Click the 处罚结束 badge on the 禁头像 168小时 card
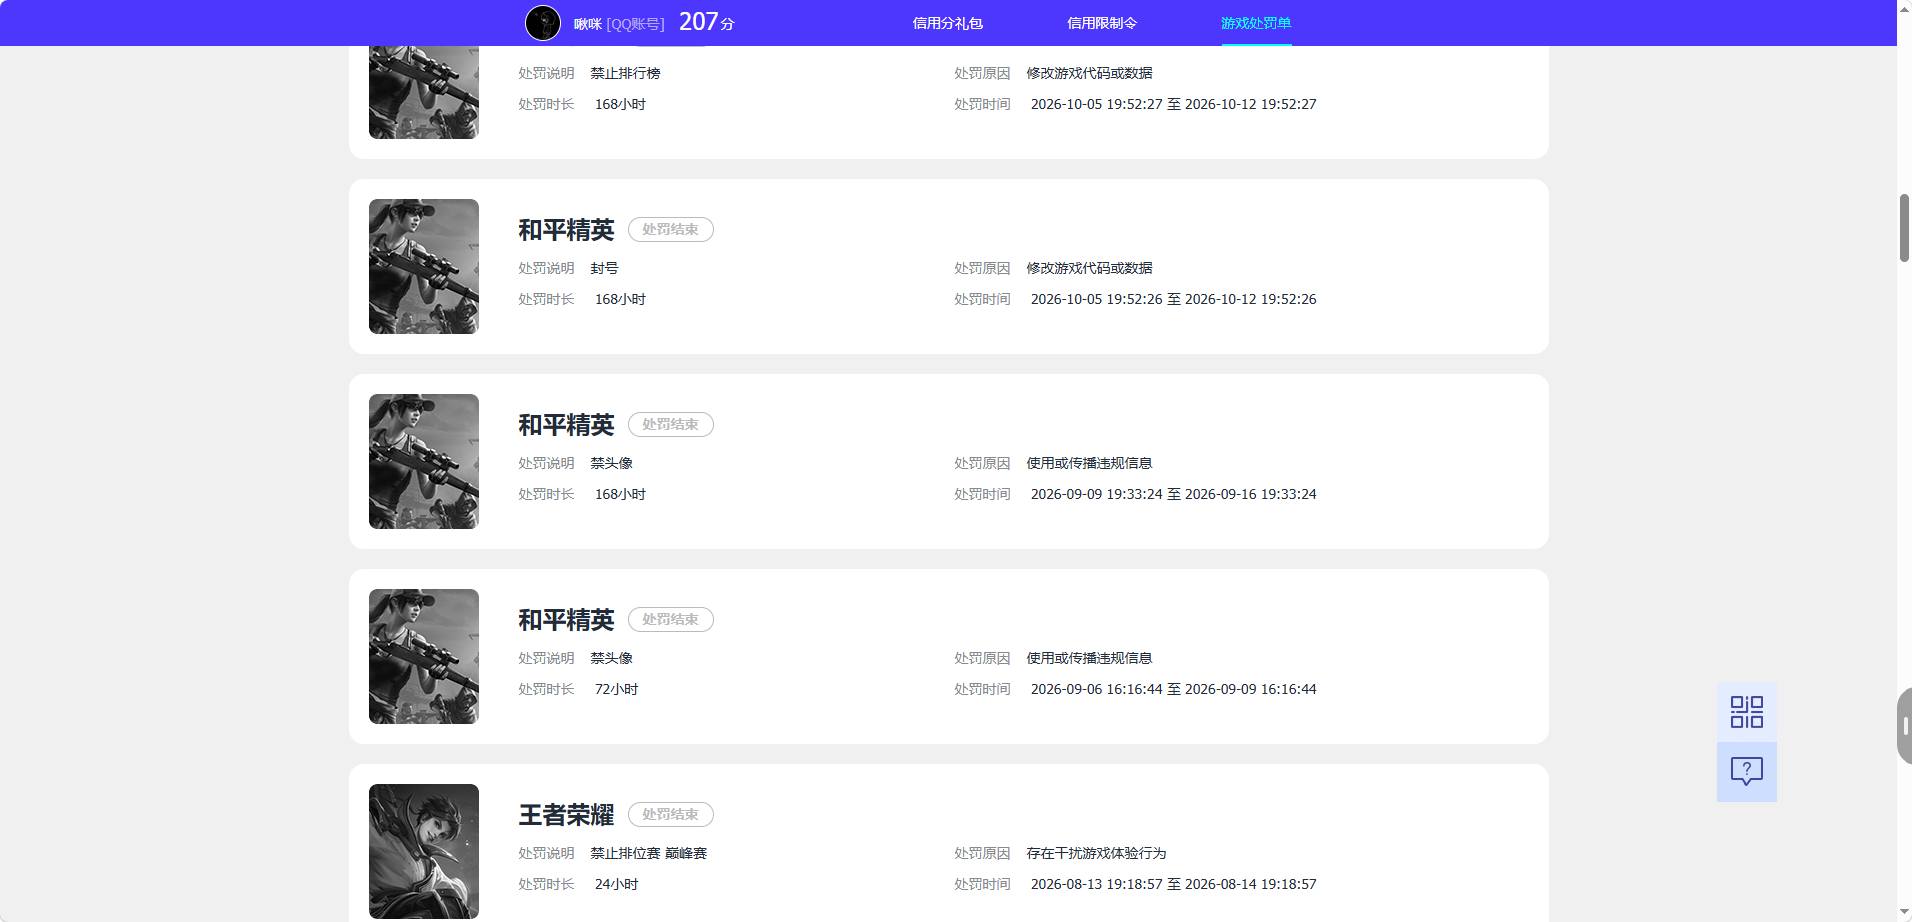This screenshot has width=1912, height=922. [x=670, y=424]
